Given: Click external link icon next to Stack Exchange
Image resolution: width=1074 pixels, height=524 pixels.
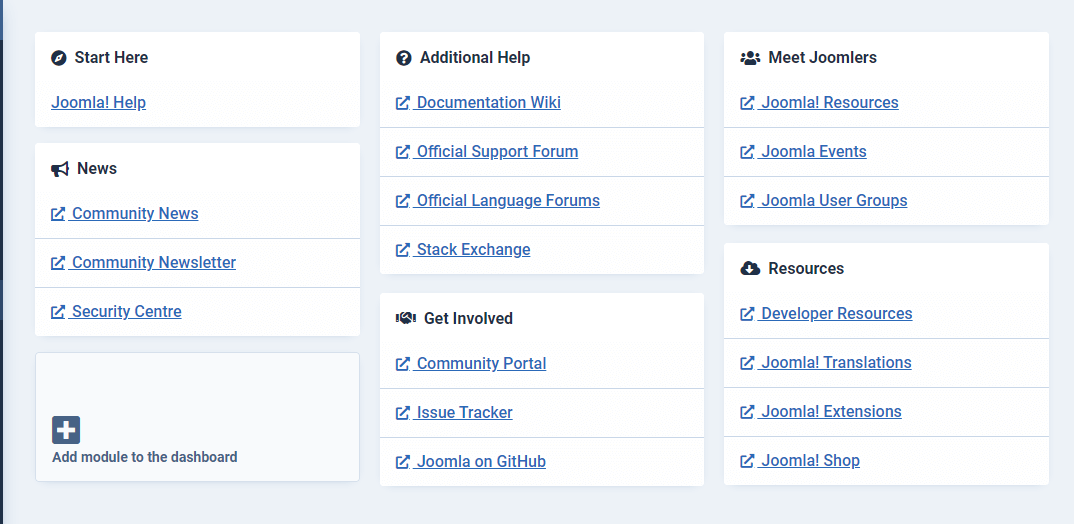Looking at the screenshot, I should [403, 249].
